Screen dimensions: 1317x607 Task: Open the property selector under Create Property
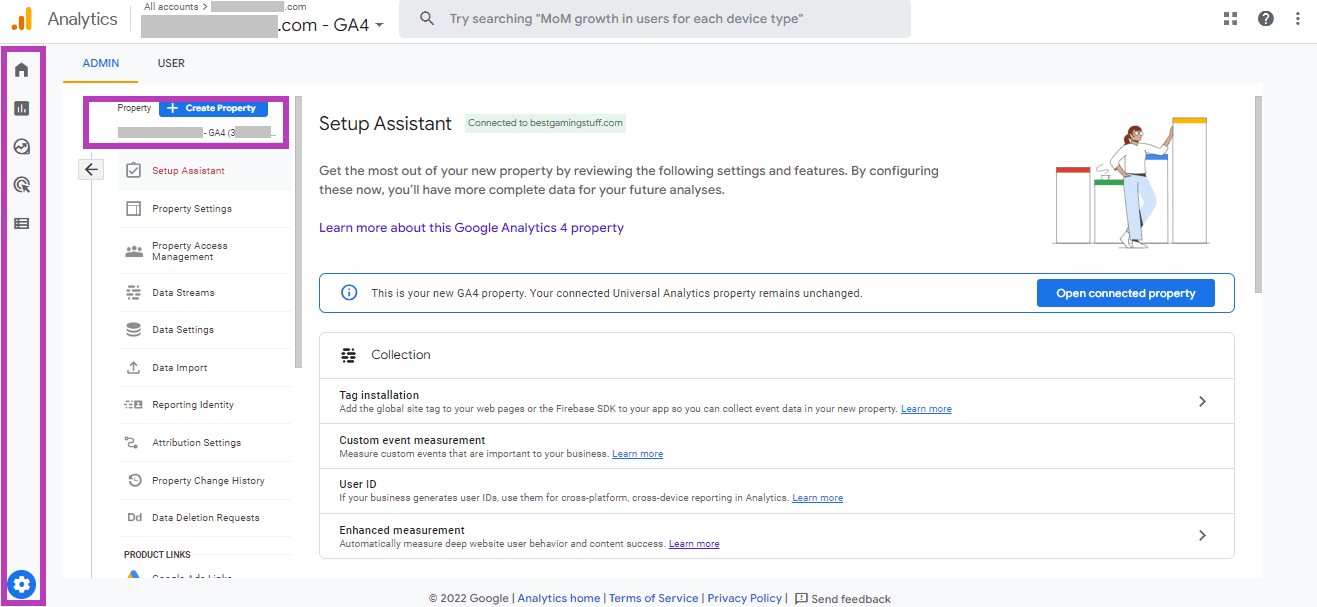(x=195, y=132)
